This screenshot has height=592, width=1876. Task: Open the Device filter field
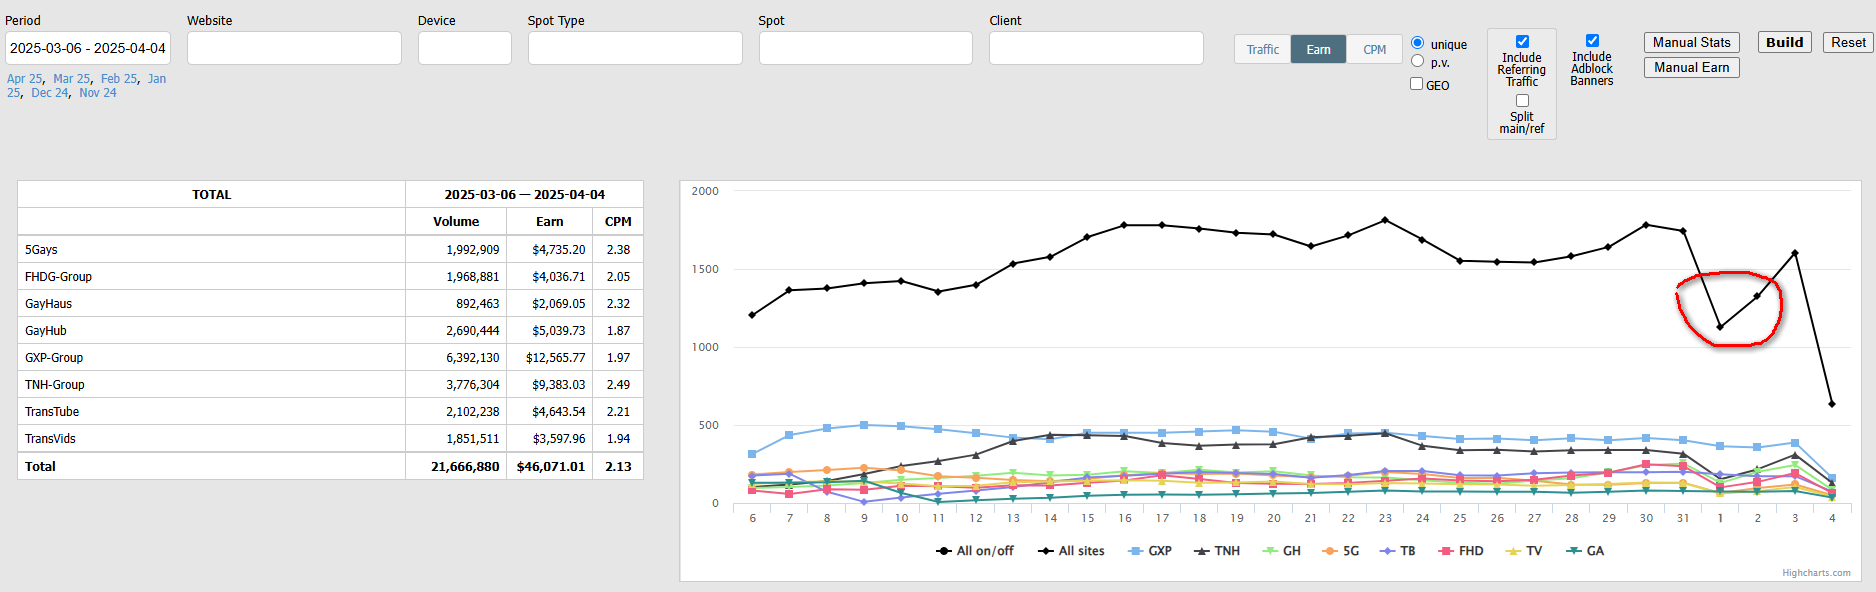464,48
